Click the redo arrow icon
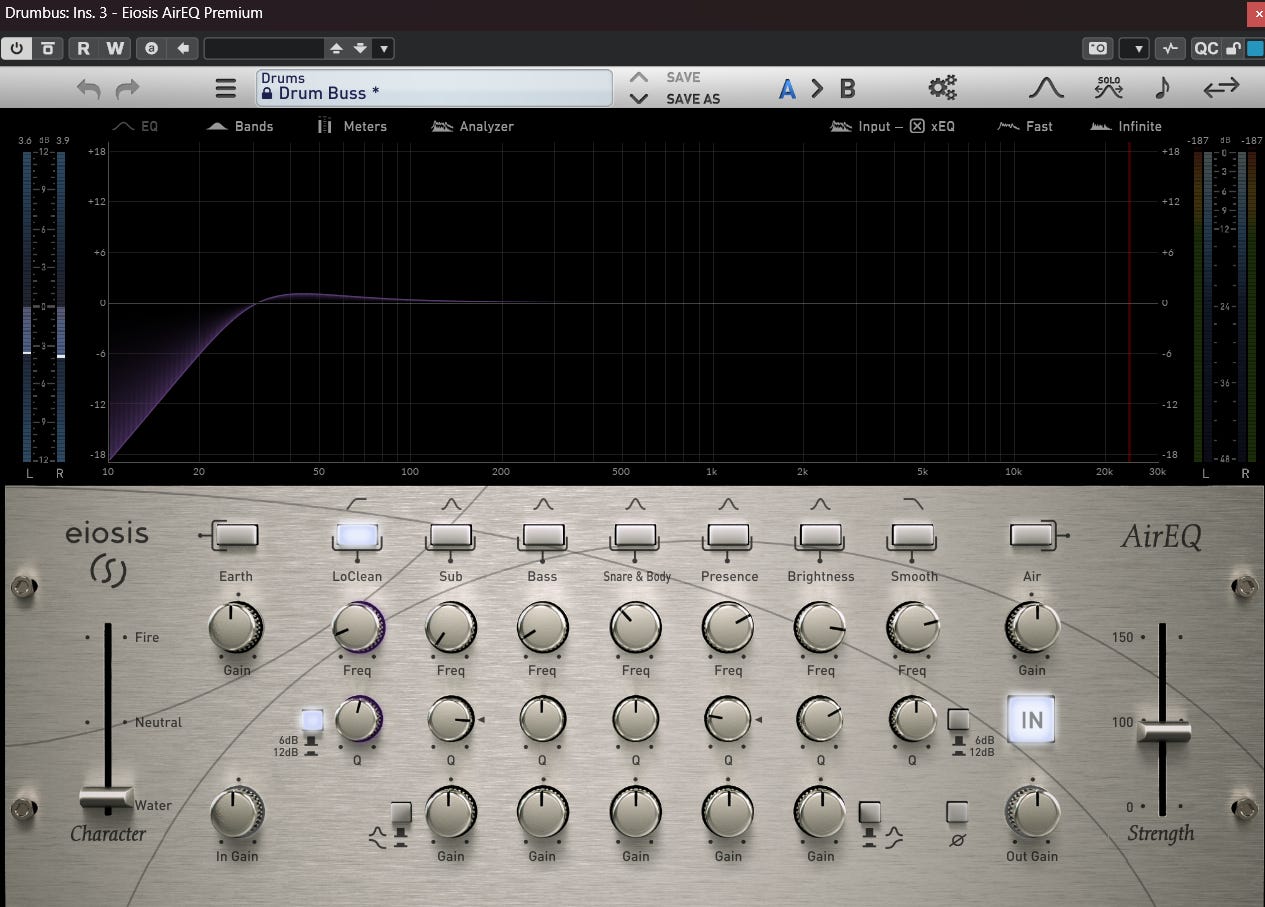Image resolution: width=1265 pixels, height=907 pixels. pyautogui.click(x=127, y=89)
